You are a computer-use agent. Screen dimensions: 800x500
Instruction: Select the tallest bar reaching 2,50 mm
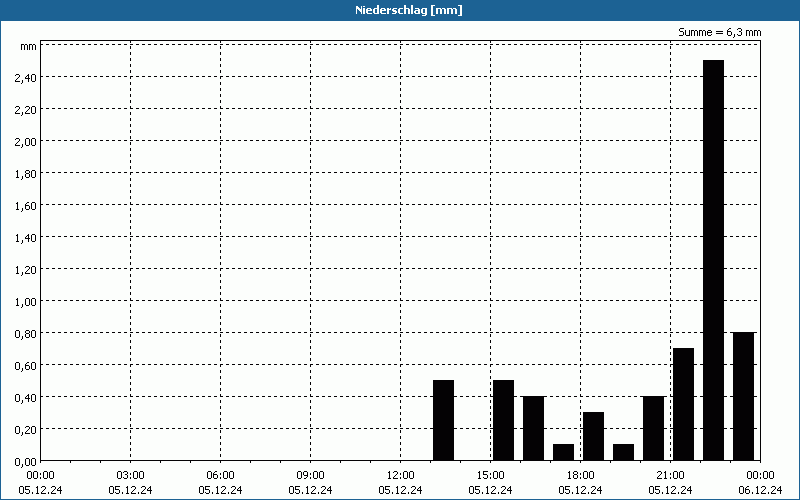coord(713,260)
